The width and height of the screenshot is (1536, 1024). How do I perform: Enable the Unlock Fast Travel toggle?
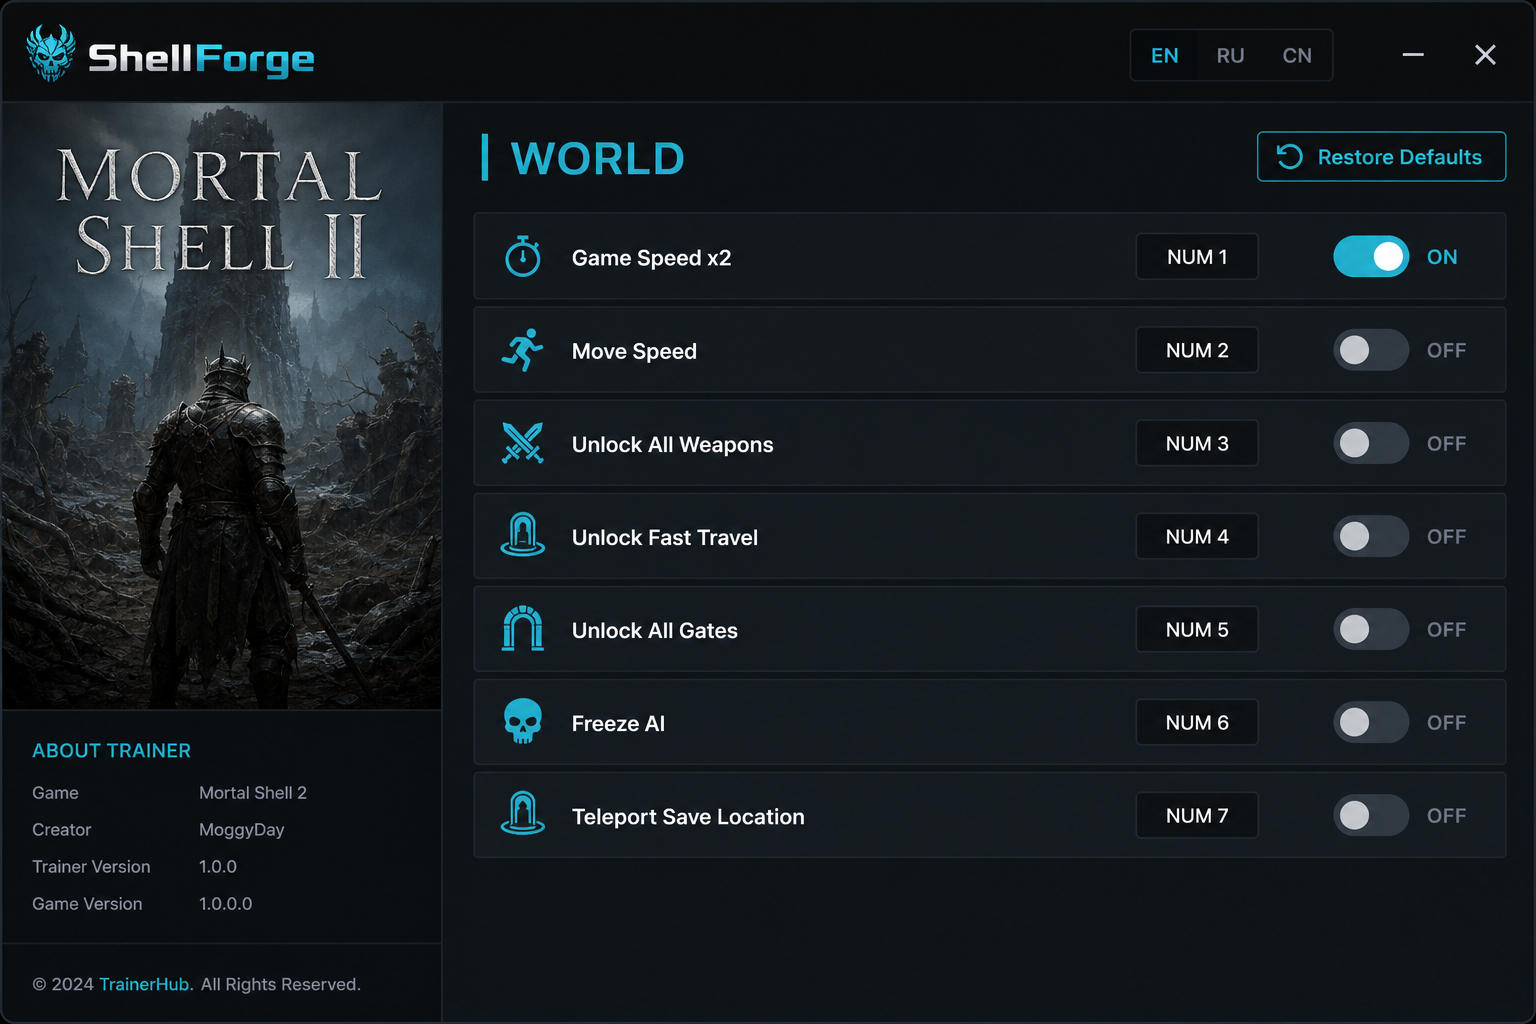click(x=1371, y=536)
